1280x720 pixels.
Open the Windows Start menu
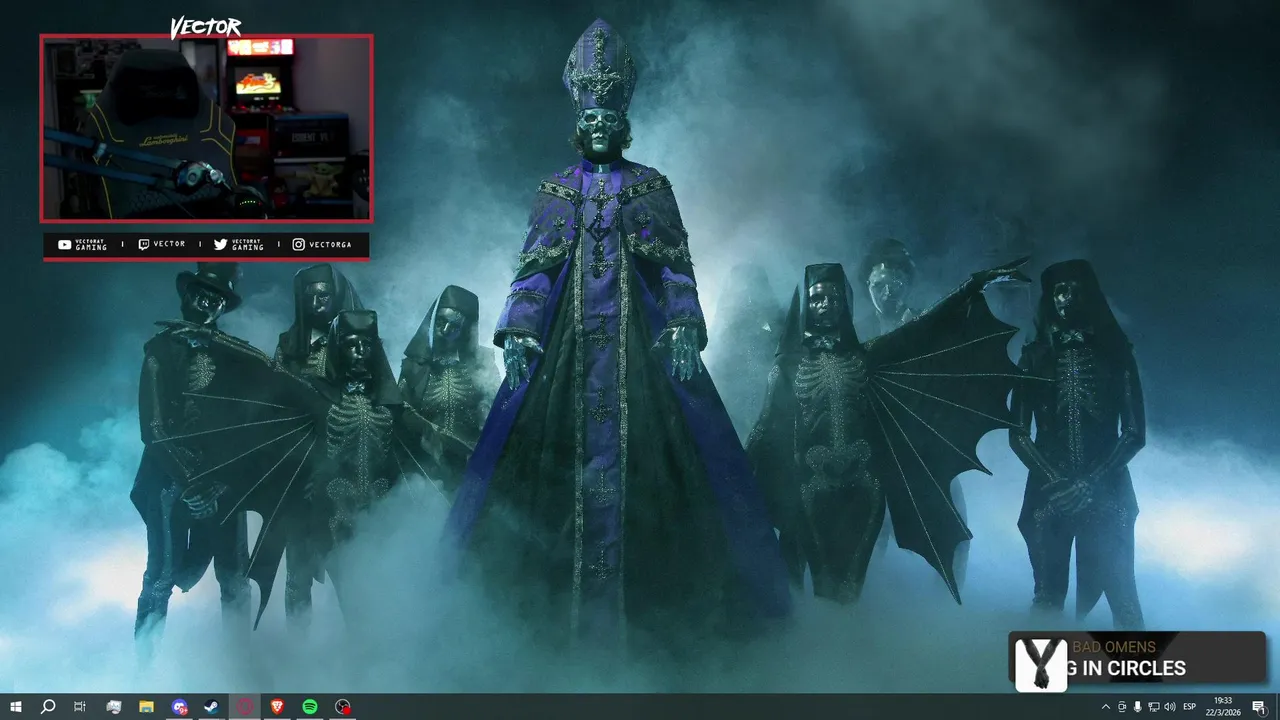click(x=16, y=707)
